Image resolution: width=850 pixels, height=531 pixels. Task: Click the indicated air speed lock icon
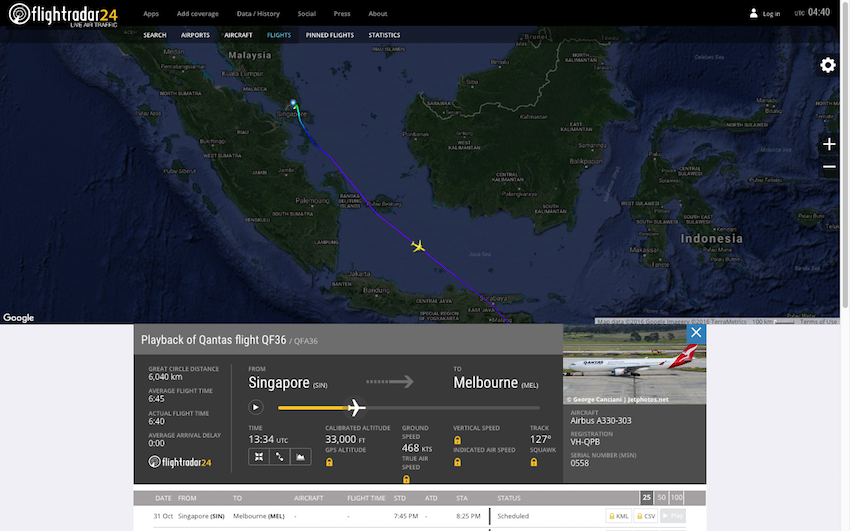458,462
